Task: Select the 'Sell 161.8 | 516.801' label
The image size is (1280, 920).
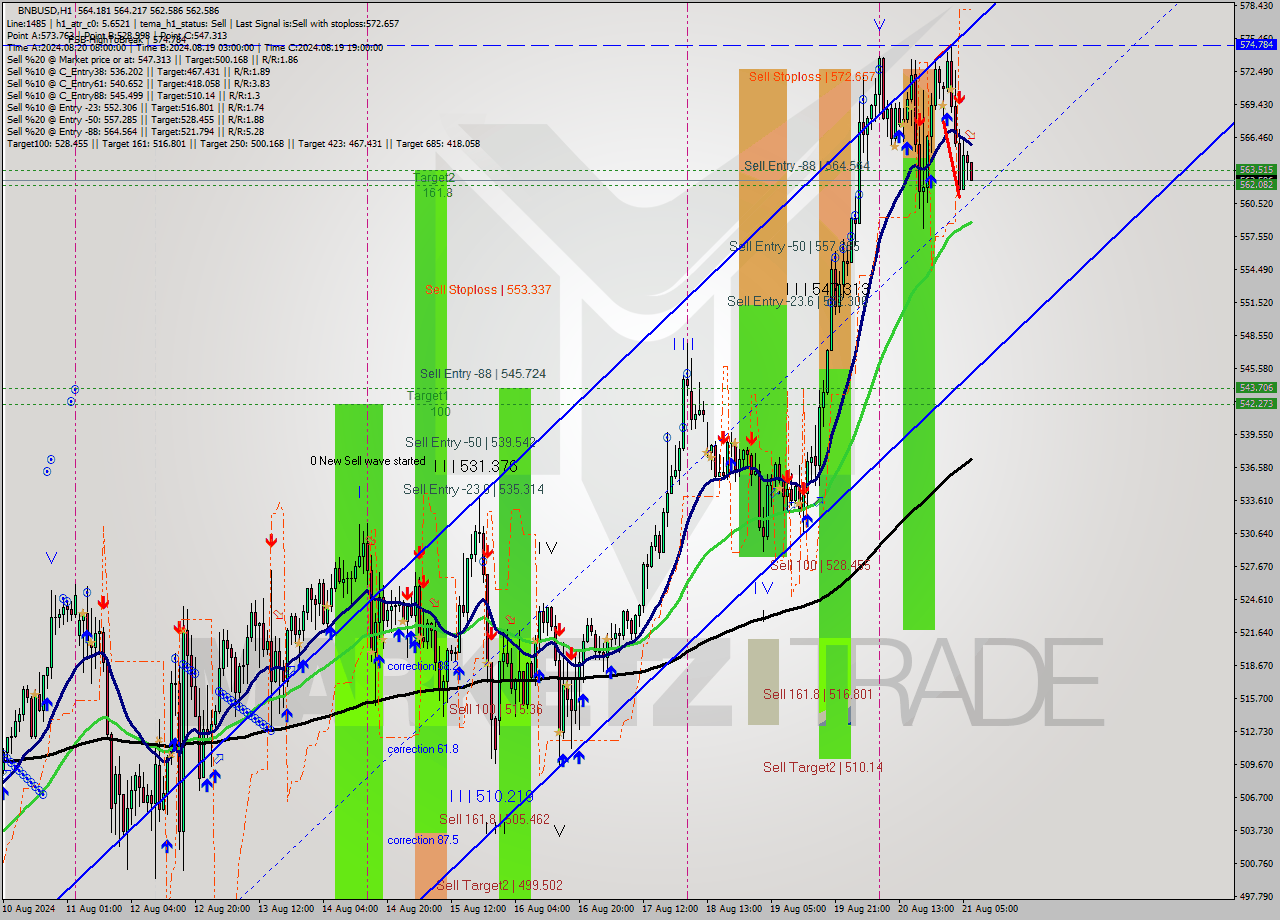Action: [x=818, y=693]
